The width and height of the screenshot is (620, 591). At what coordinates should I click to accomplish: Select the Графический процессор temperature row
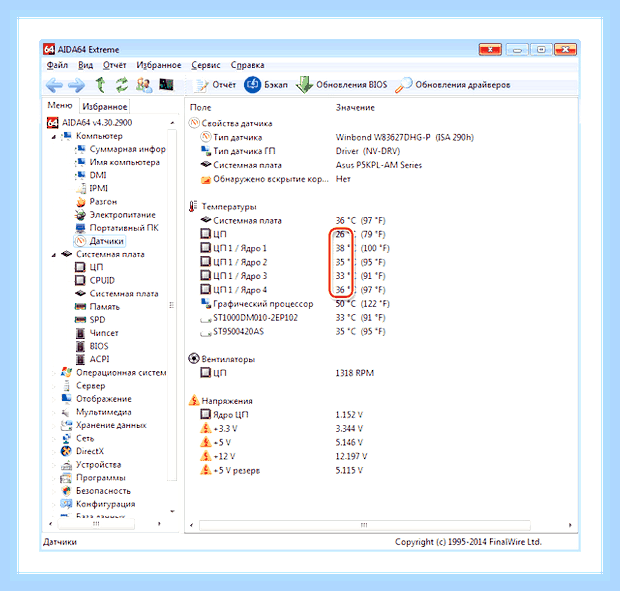point(295,304)
